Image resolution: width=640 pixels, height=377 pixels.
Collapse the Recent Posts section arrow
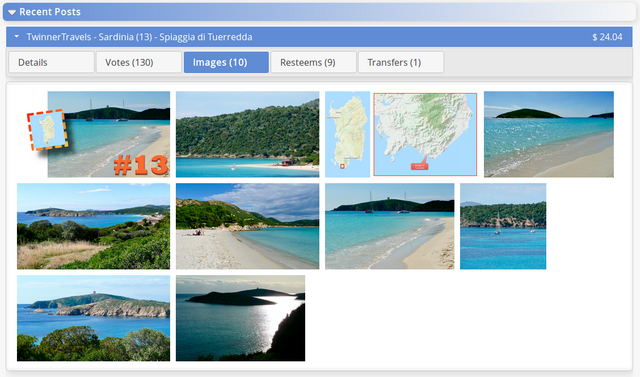(12, 12)
